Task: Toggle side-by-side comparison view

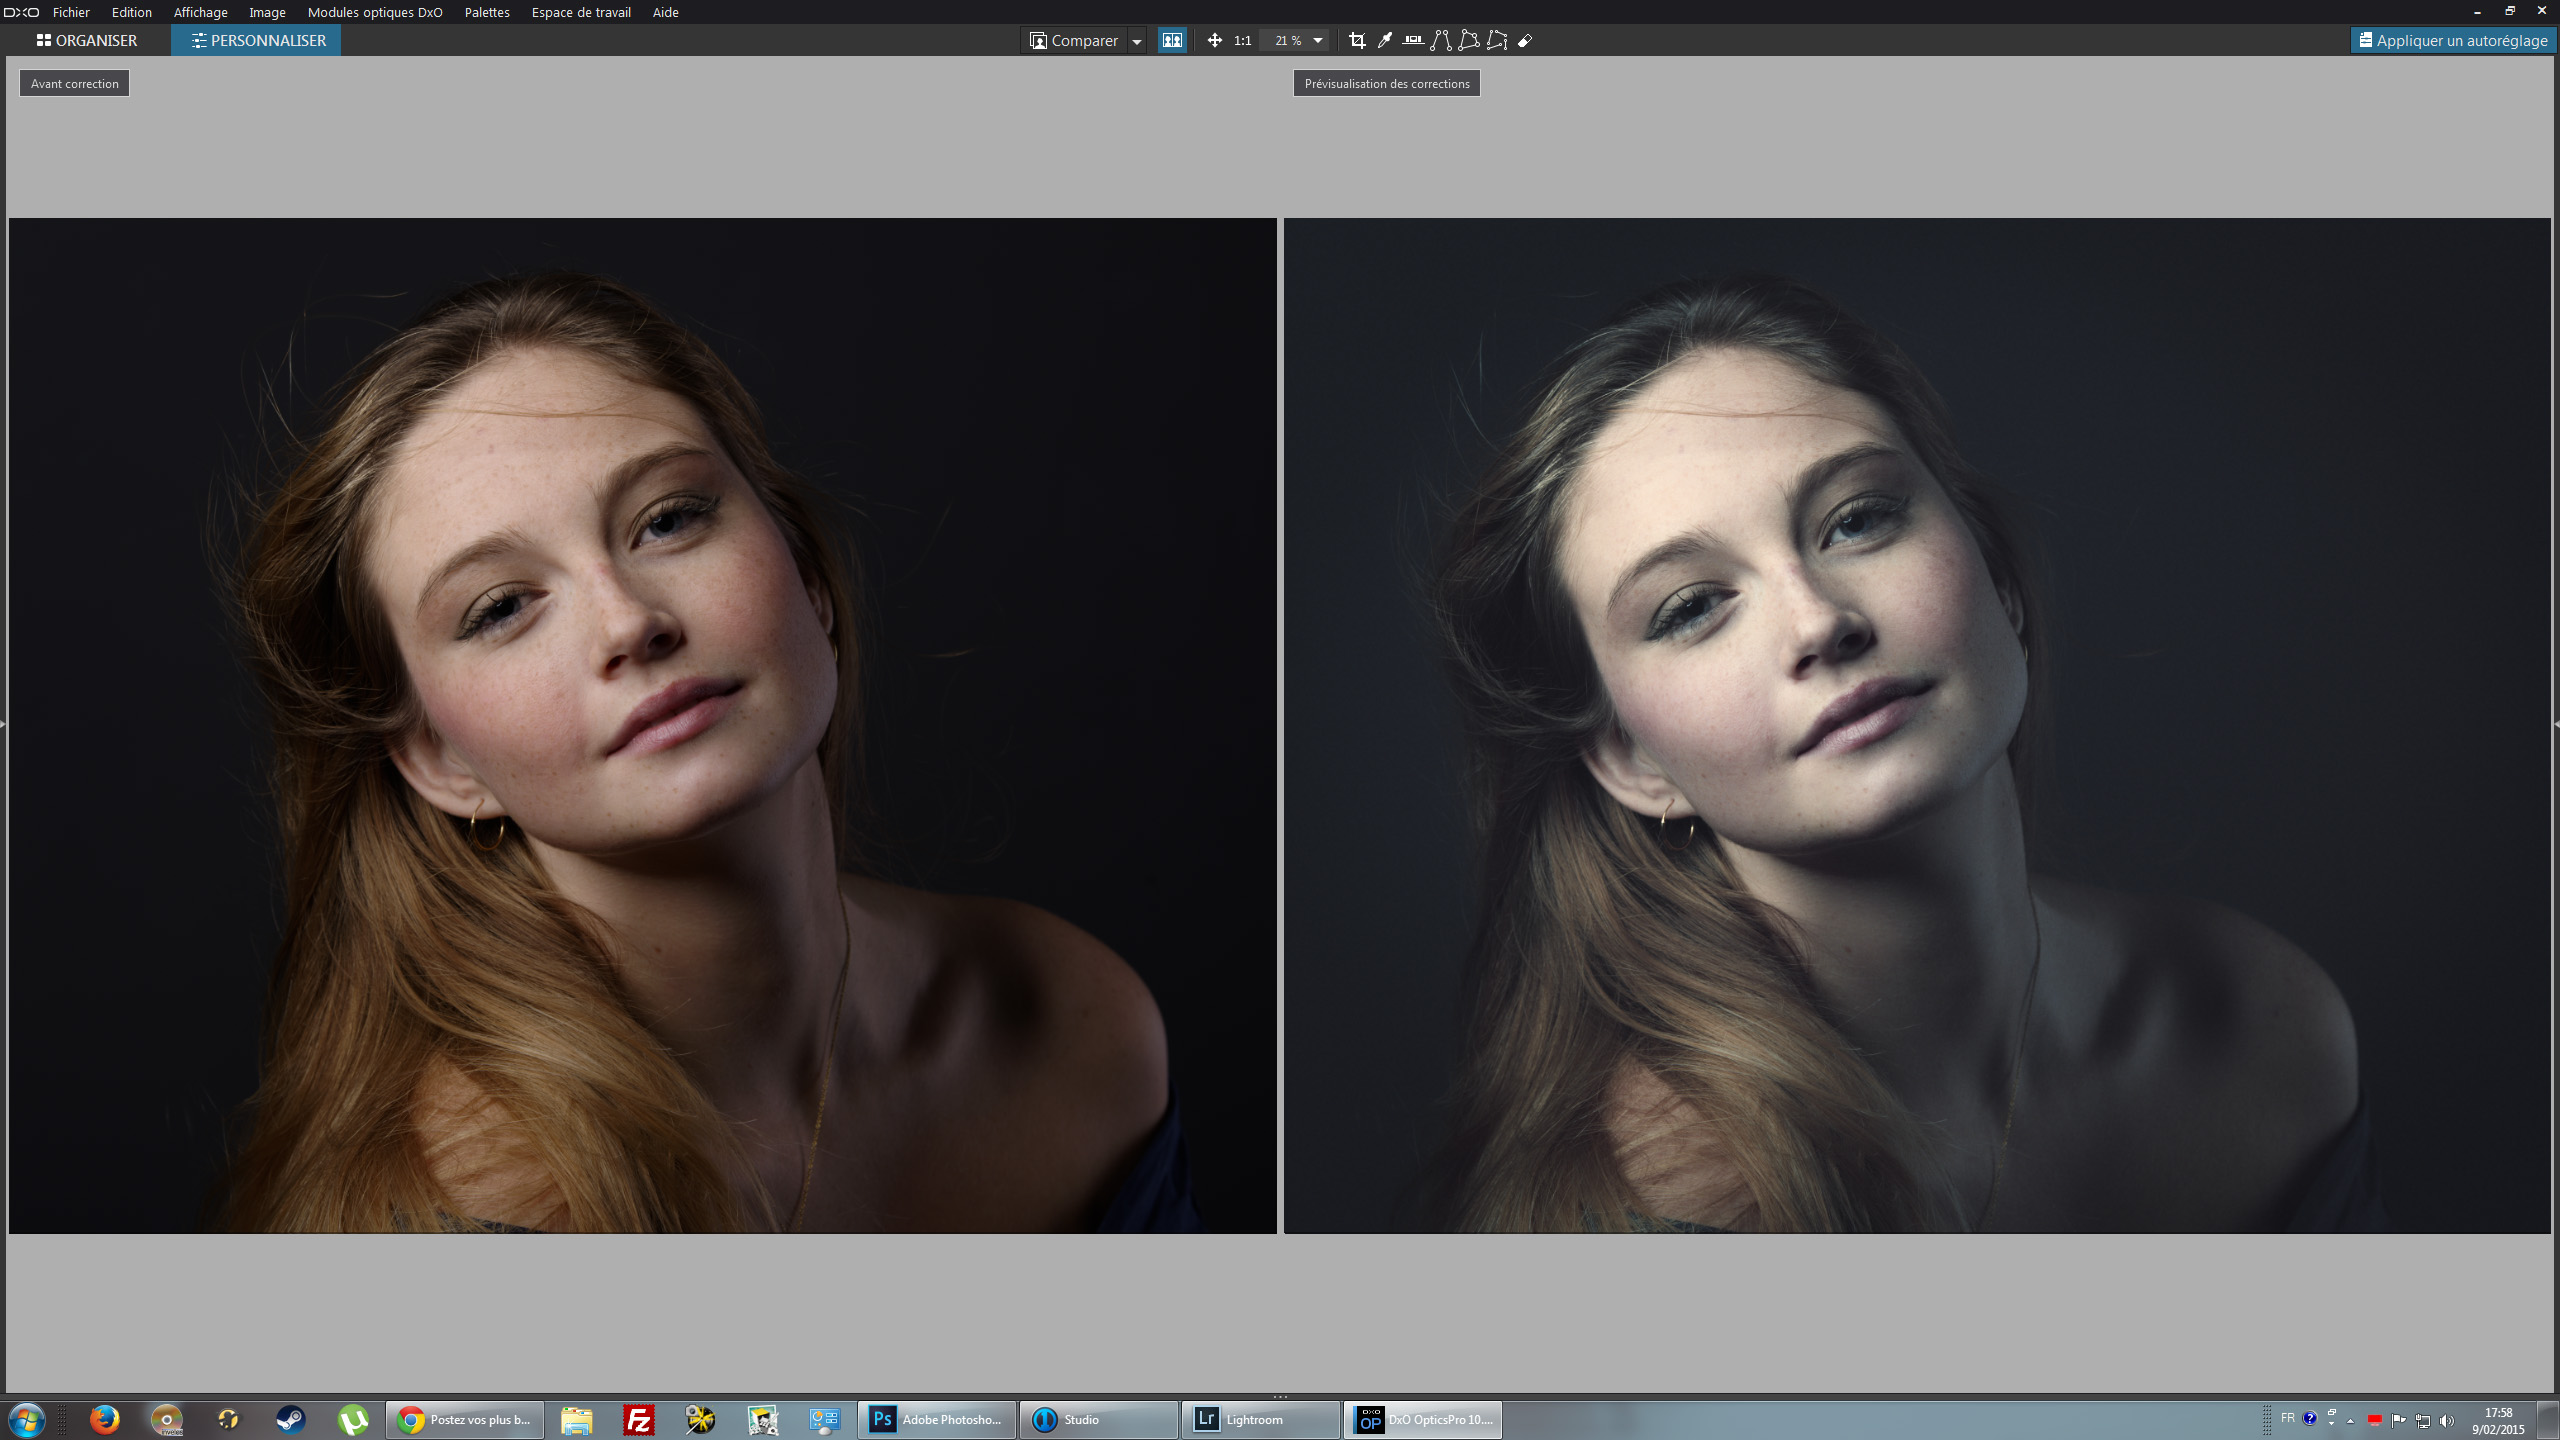Action: 1172,40
